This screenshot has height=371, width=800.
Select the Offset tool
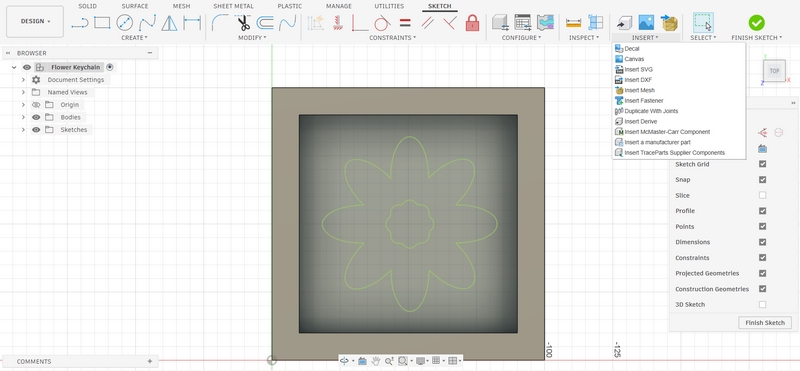pyautogui.click(x=265, y=23)
